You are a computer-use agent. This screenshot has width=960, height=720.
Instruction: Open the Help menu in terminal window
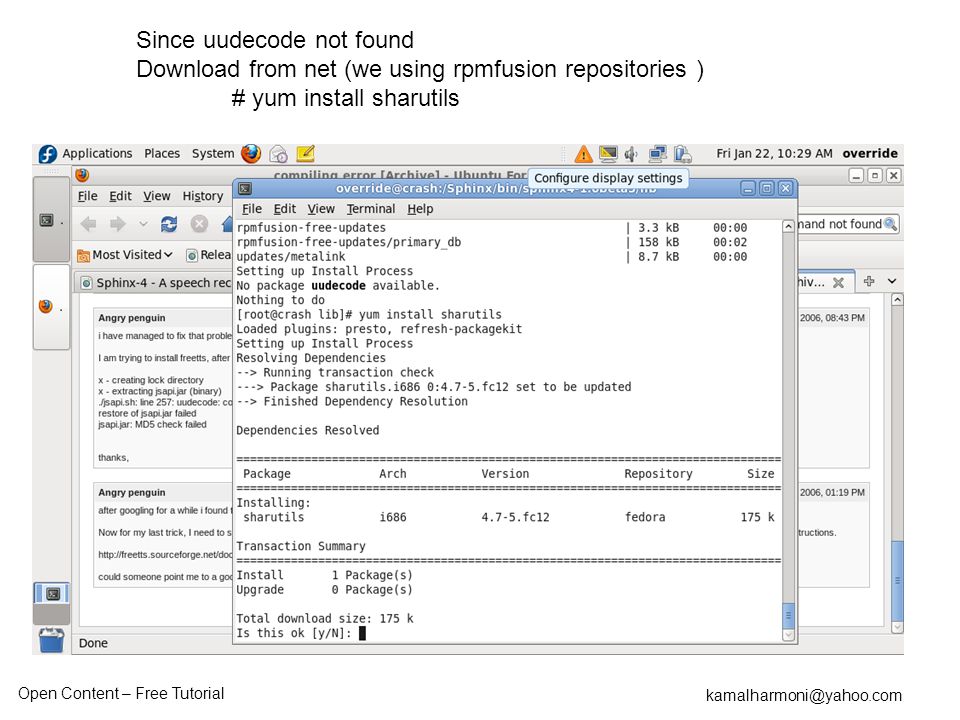tap(420, 209)
